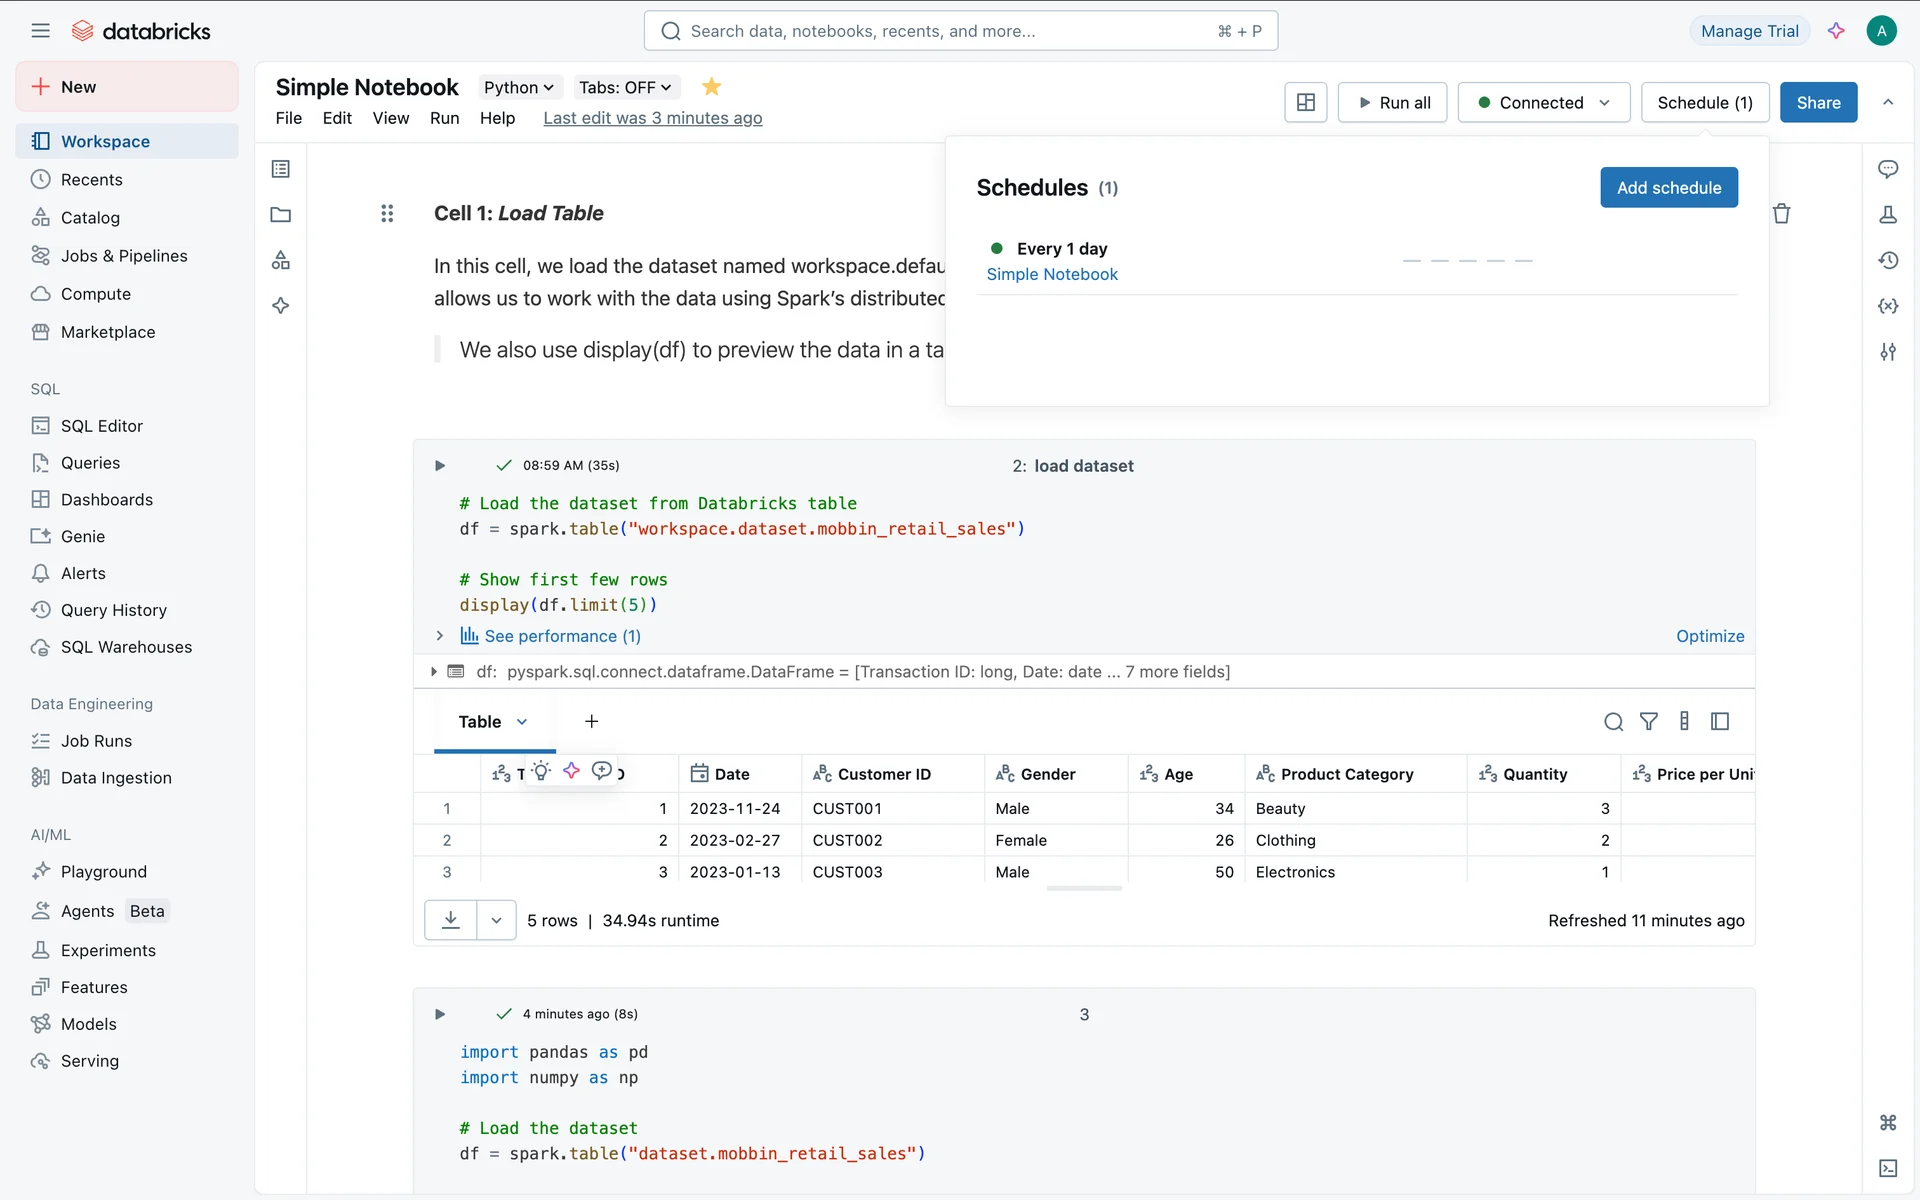
Task: Toggle Tabs: OFF setting
Action: pyautogui.click(x=625, y=87)
